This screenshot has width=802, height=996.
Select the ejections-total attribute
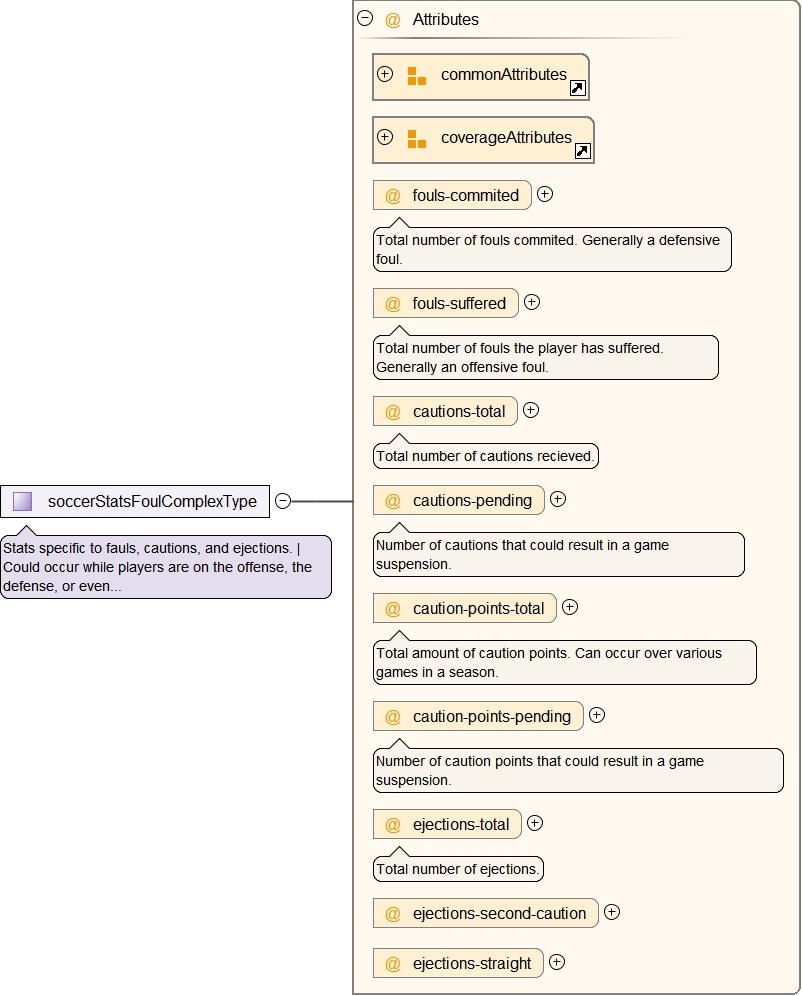tap(460, 825)
